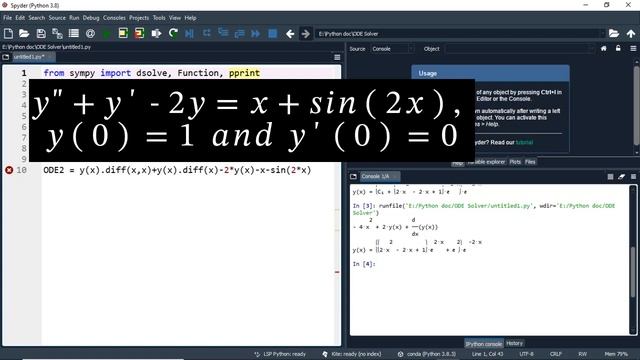Click the IPython console vertical scrollbar
The image size is (640, 360).
tap(633, 271)
